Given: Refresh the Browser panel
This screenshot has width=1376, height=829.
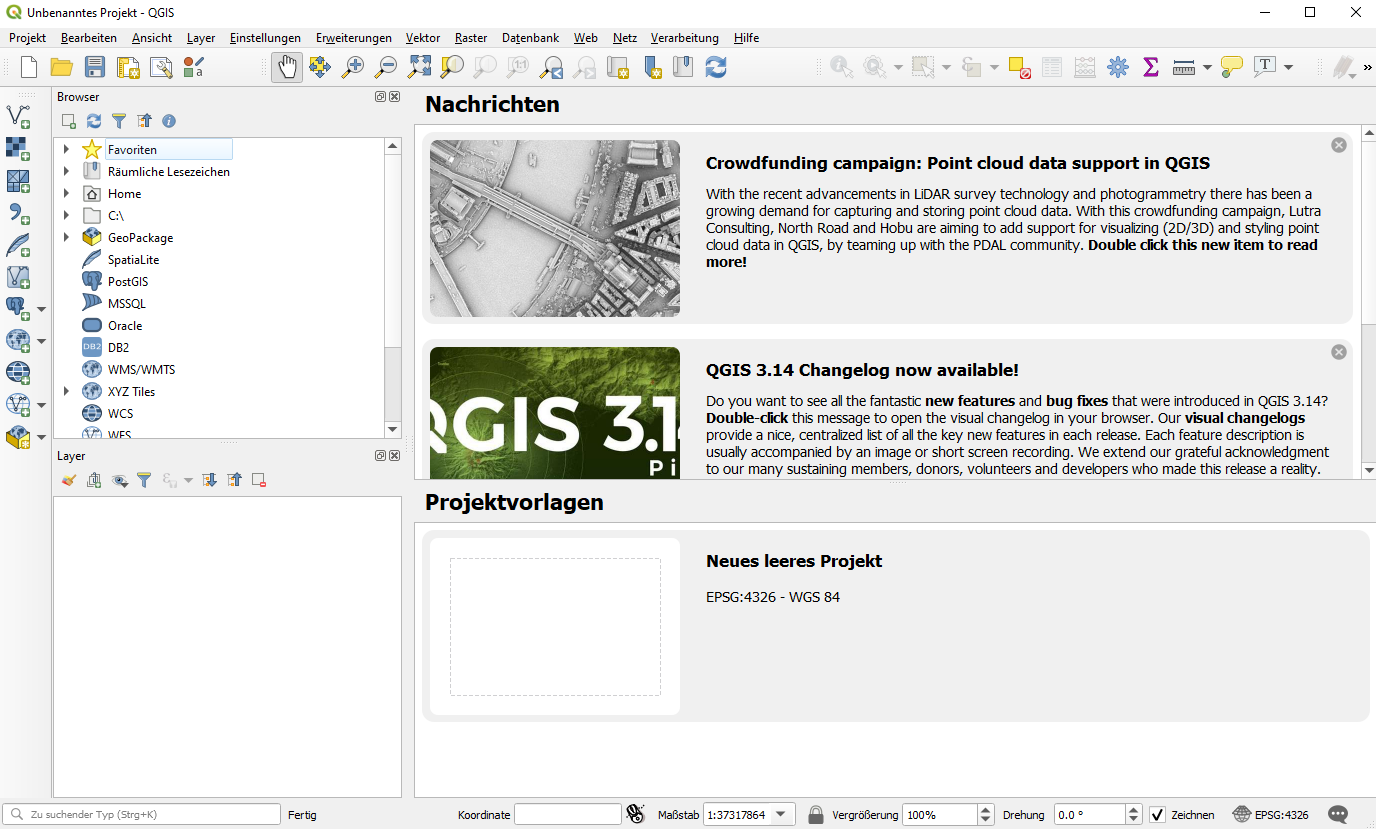Looking at the screenshot, I should 94,121.
